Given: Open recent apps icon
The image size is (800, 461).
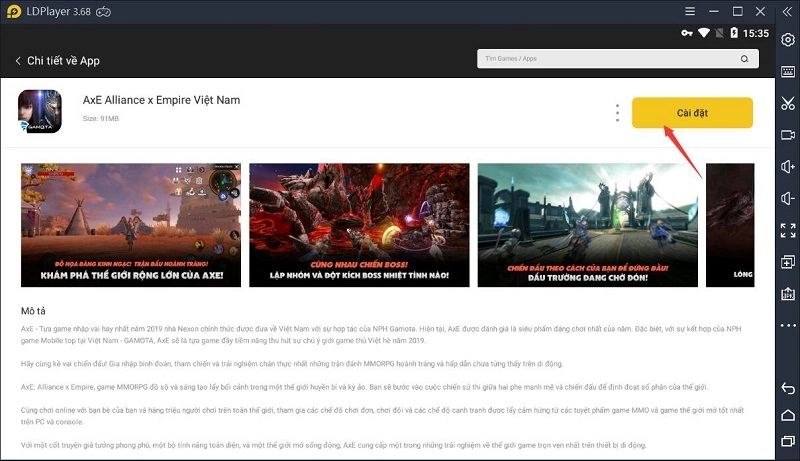Looking at the screenshot, I should tap(788, 441).
